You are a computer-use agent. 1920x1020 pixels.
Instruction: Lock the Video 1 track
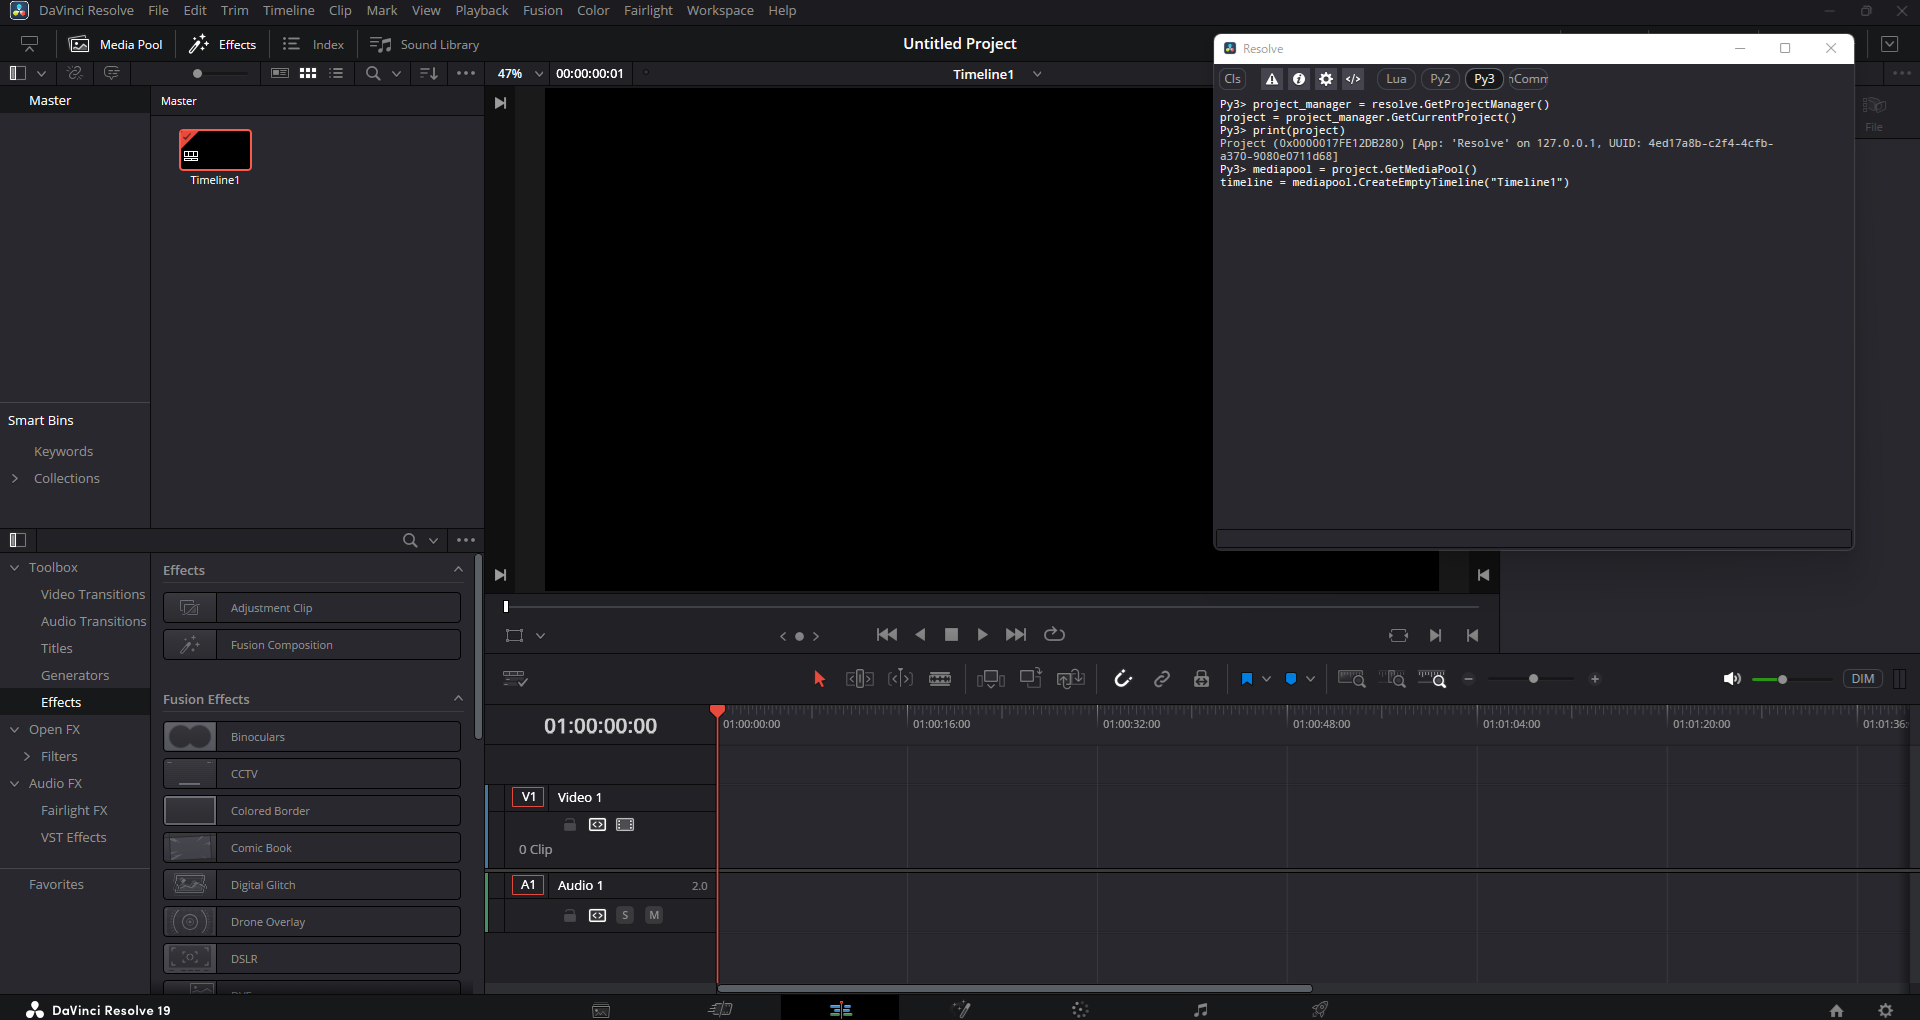coord(570,825)
